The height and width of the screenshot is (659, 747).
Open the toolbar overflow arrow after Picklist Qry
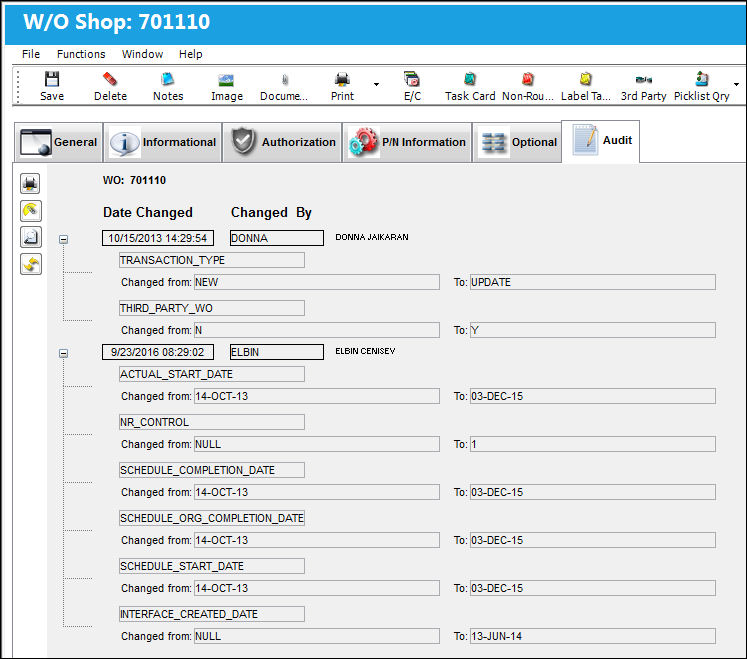tap(737, 84)
